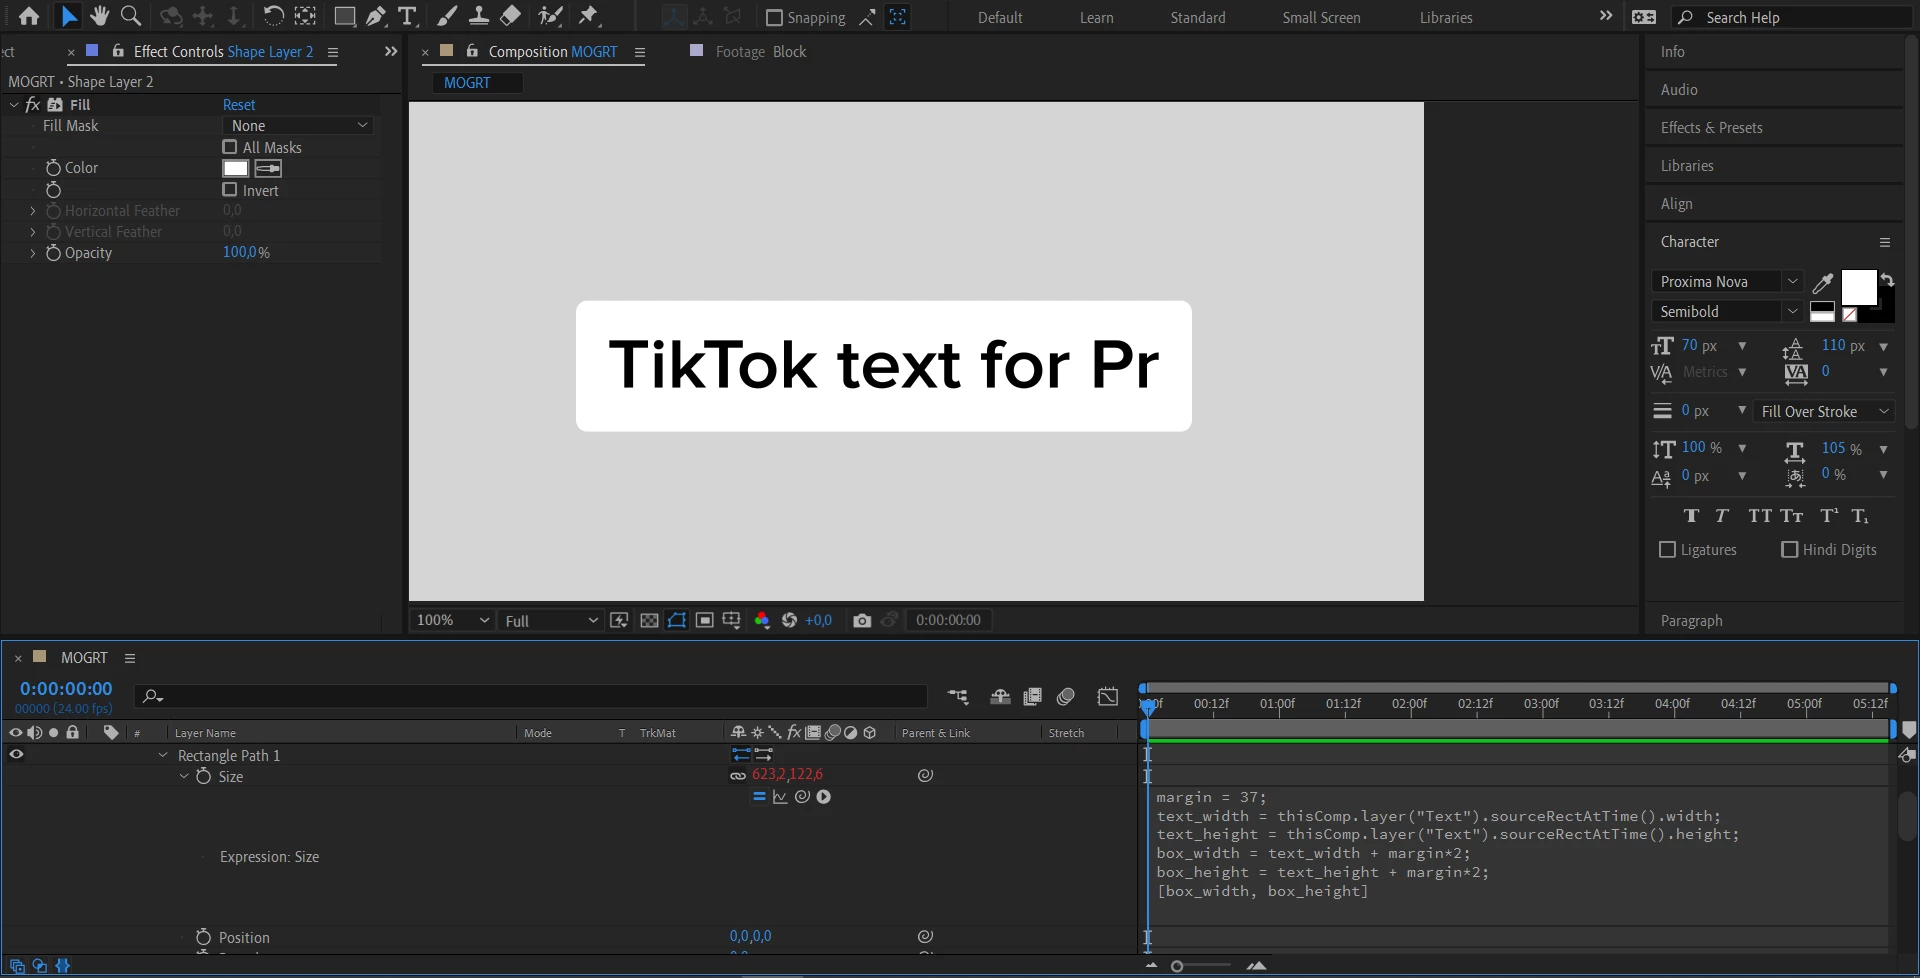Click the Reset link for Fill effect
This screenshot has height=978, width=1920.
(x=239, y=105)
